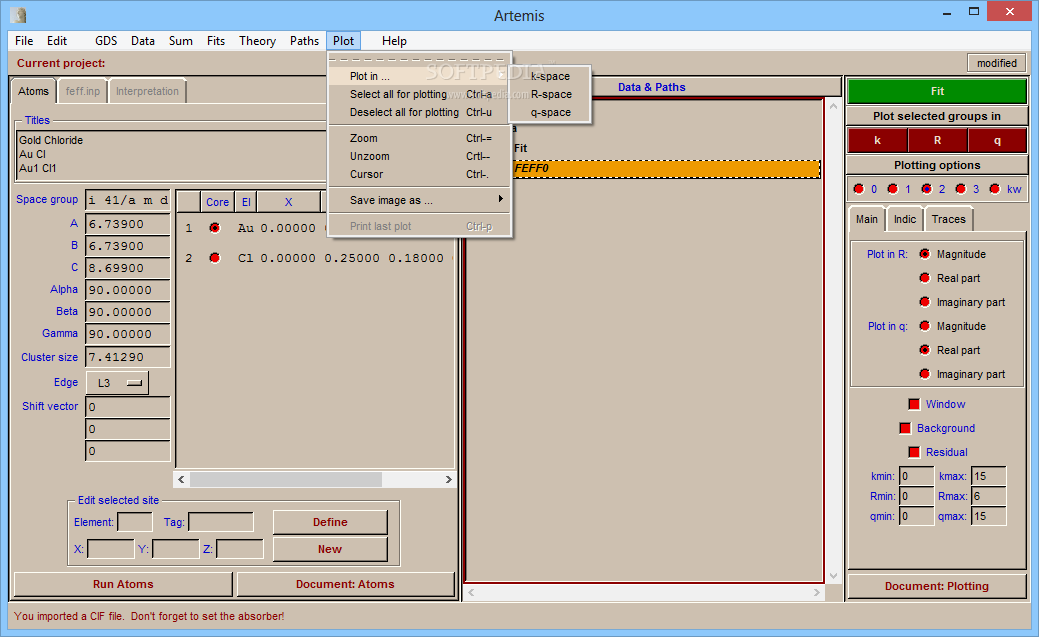
Task: Click the Define site button
Action: click(x=330, y=522)
